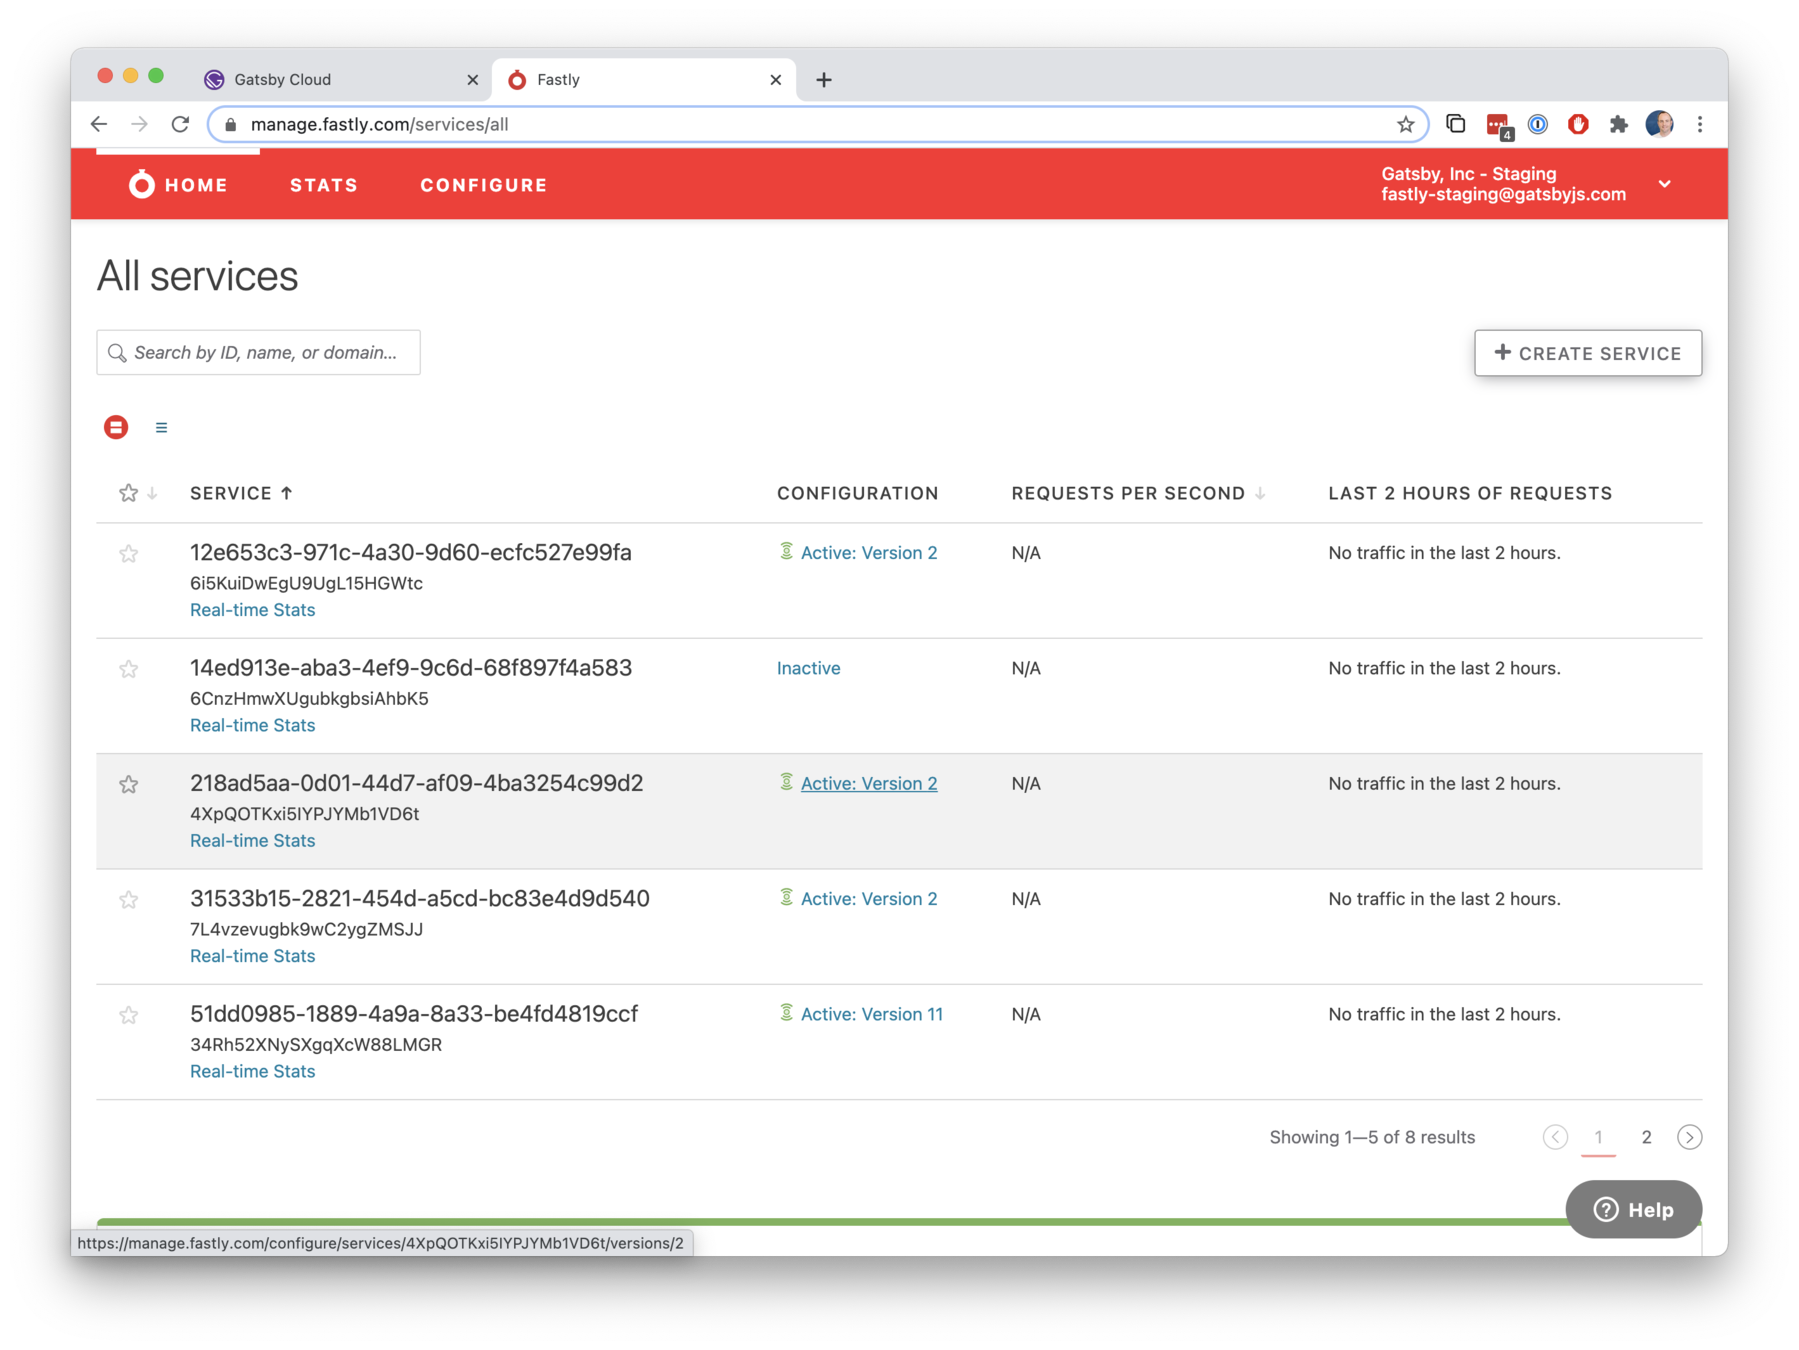Select results page 1
Viewport: 1799px width, 1350px height.
tap(1598, 1137)
